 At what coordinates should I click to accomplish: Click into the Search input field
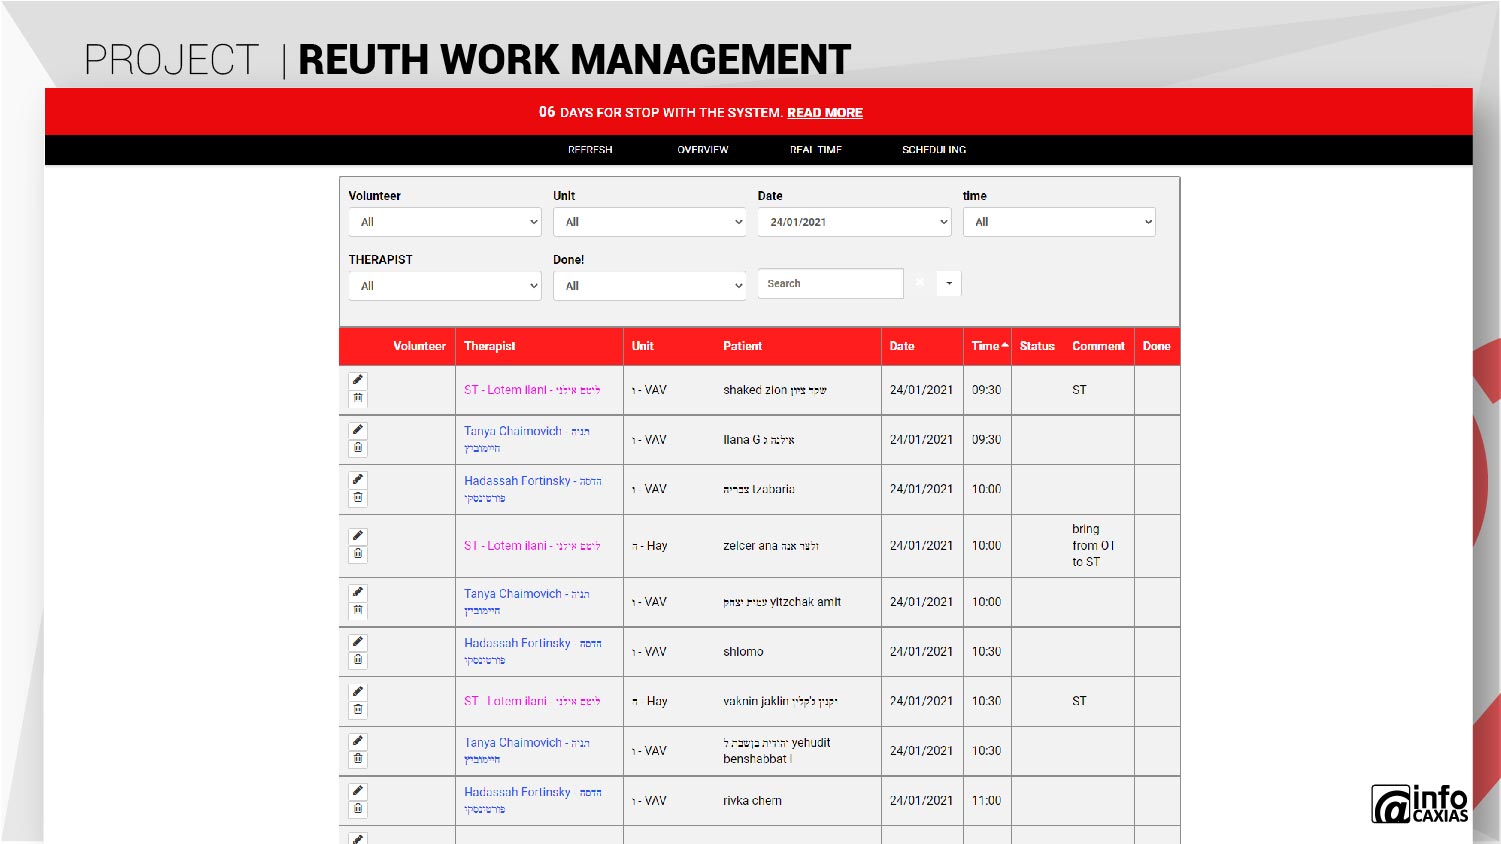(x=830, y=284)
